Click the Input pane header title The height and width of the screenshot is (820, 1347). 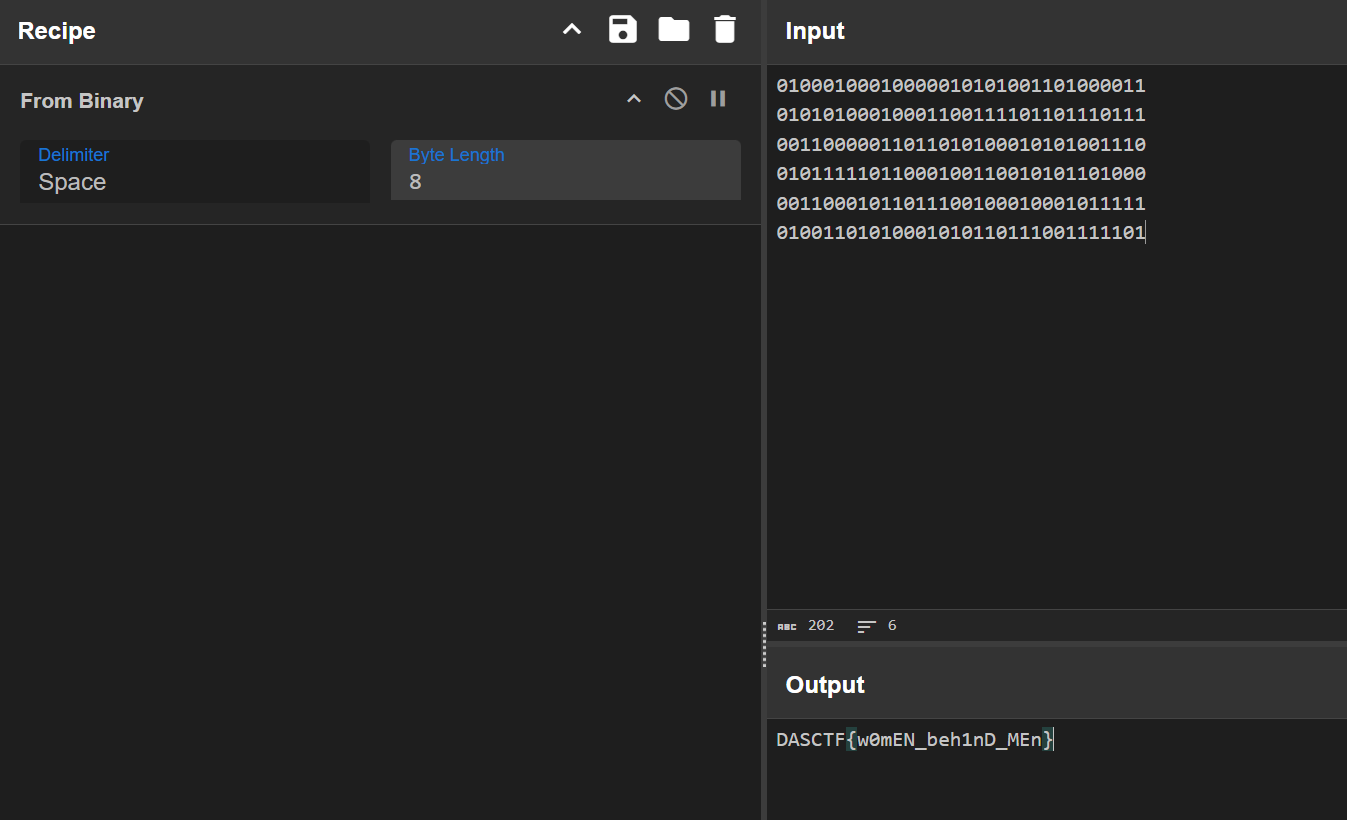[x=815, y=31]
